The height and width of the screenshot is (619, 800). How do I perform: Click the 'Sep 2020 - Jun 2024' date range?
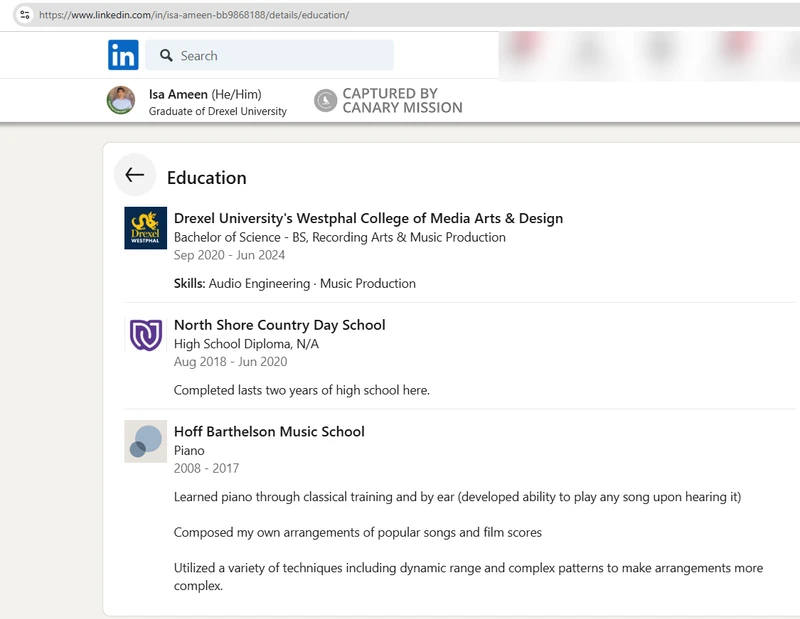(x=229, y=255)
